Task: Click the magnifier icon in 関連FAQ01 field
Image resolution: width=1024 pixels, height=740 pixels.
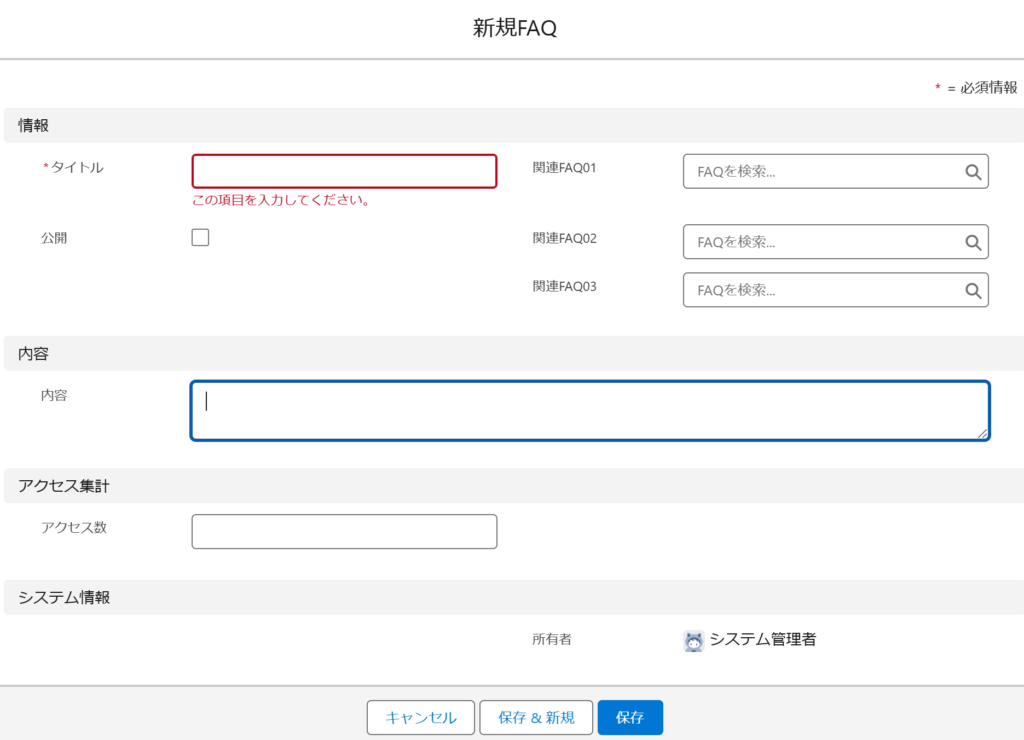Action: point(973,172)
